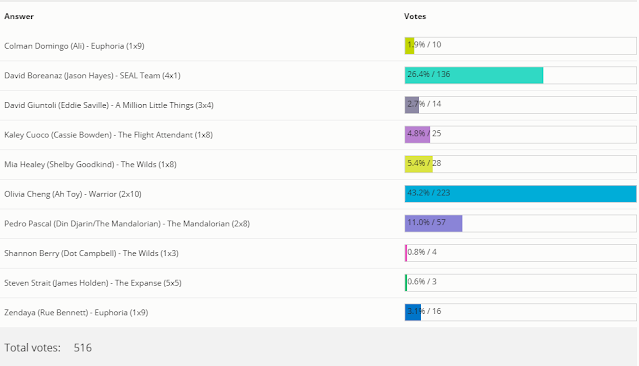The width and height of the screenshot is (639, 366).
Task: Click the Steven Strait green vote sliver
Action: pos(406,283)
